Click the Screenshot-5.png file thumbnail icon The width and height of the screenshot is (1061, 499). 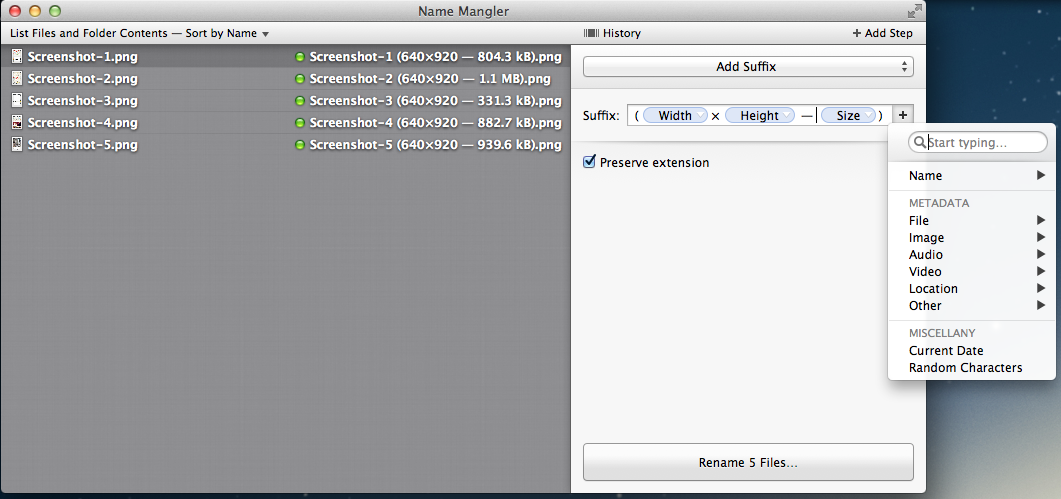pos(17,144)
